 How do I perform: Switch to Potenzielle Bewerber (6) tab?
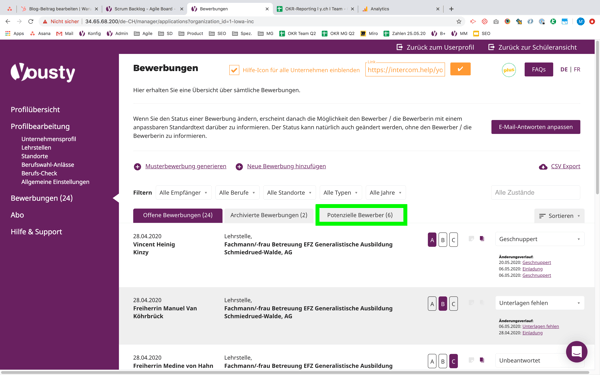(360, 215)
